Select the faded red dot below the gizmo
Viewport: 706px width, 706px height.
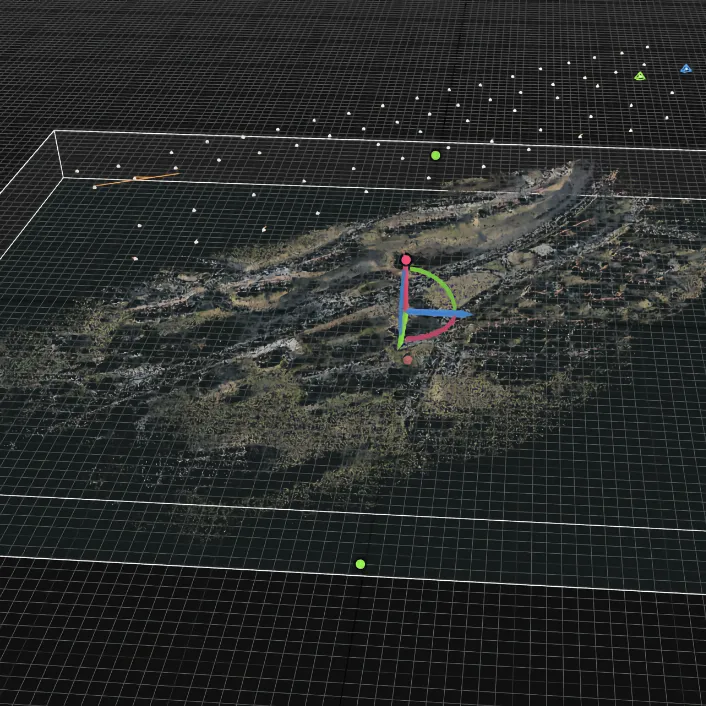pos(408,360)
